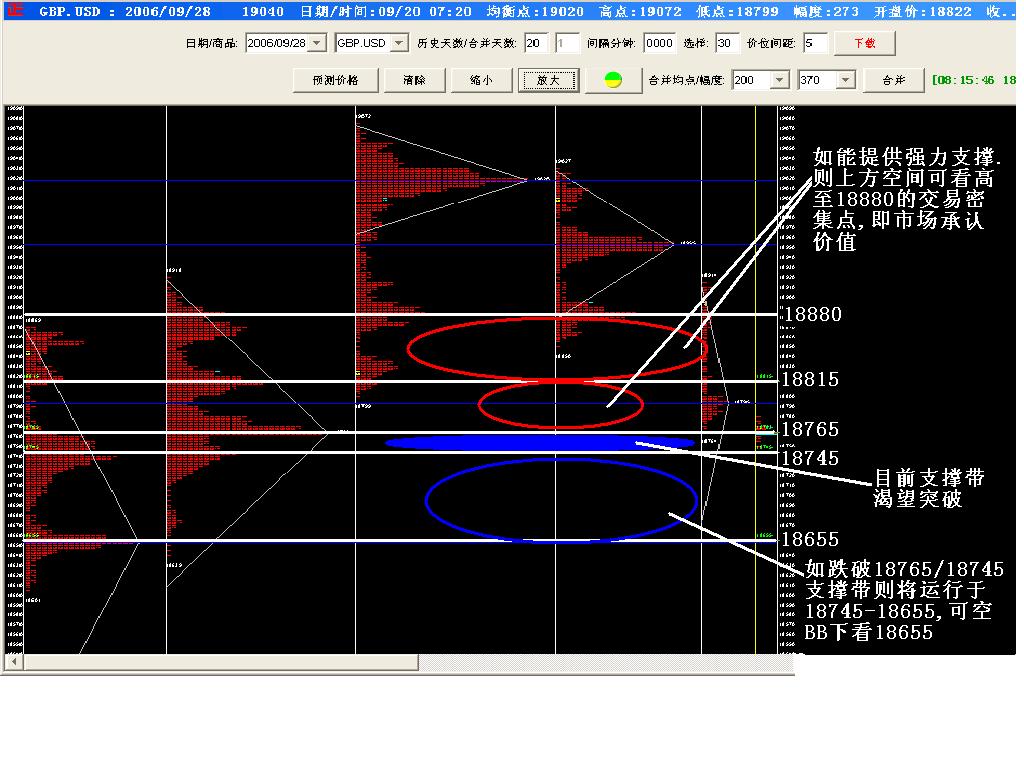This screenshot has height=768, width=1024.
Task: Click the 放大 zoom in button
Action: pyautogui.click(x=549, y=80)
